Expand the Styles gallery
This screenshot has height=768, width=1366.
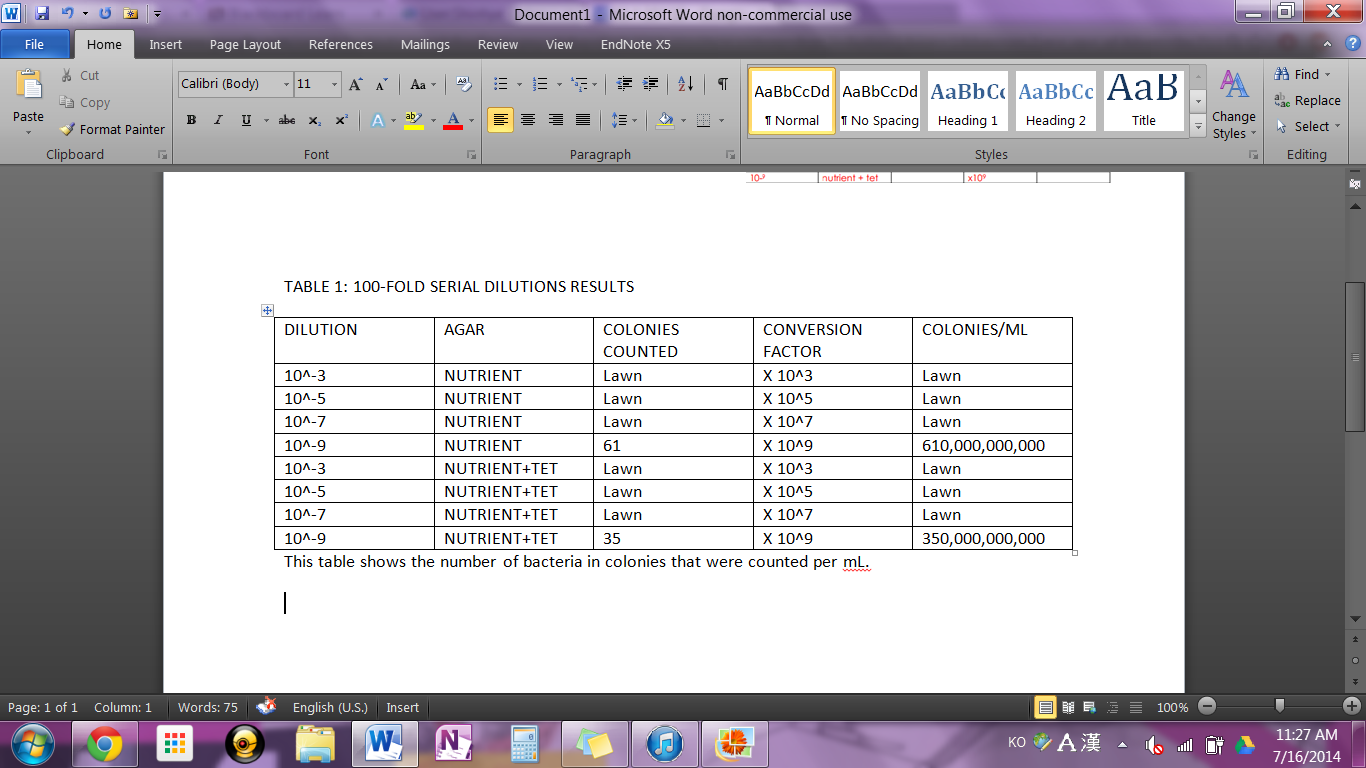click(1198, 125)
